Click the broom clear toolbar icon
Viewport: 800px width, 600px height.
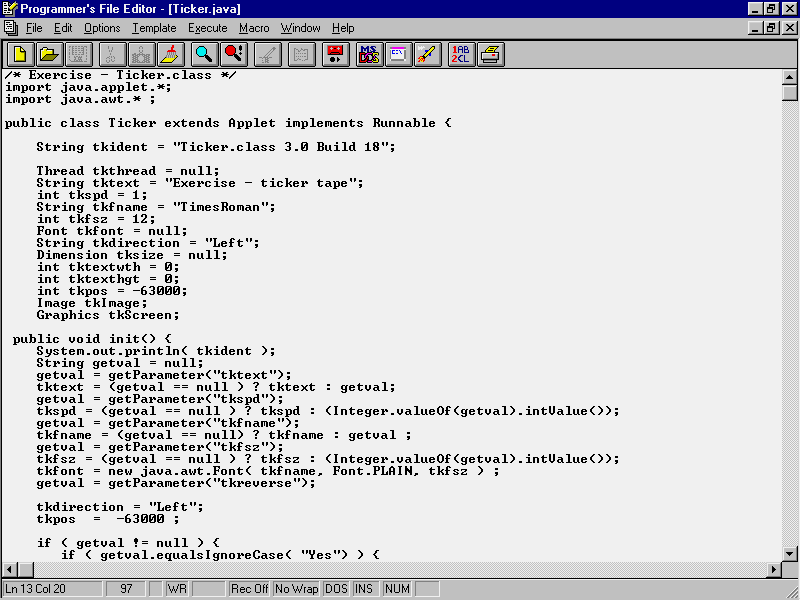[172, 54]
